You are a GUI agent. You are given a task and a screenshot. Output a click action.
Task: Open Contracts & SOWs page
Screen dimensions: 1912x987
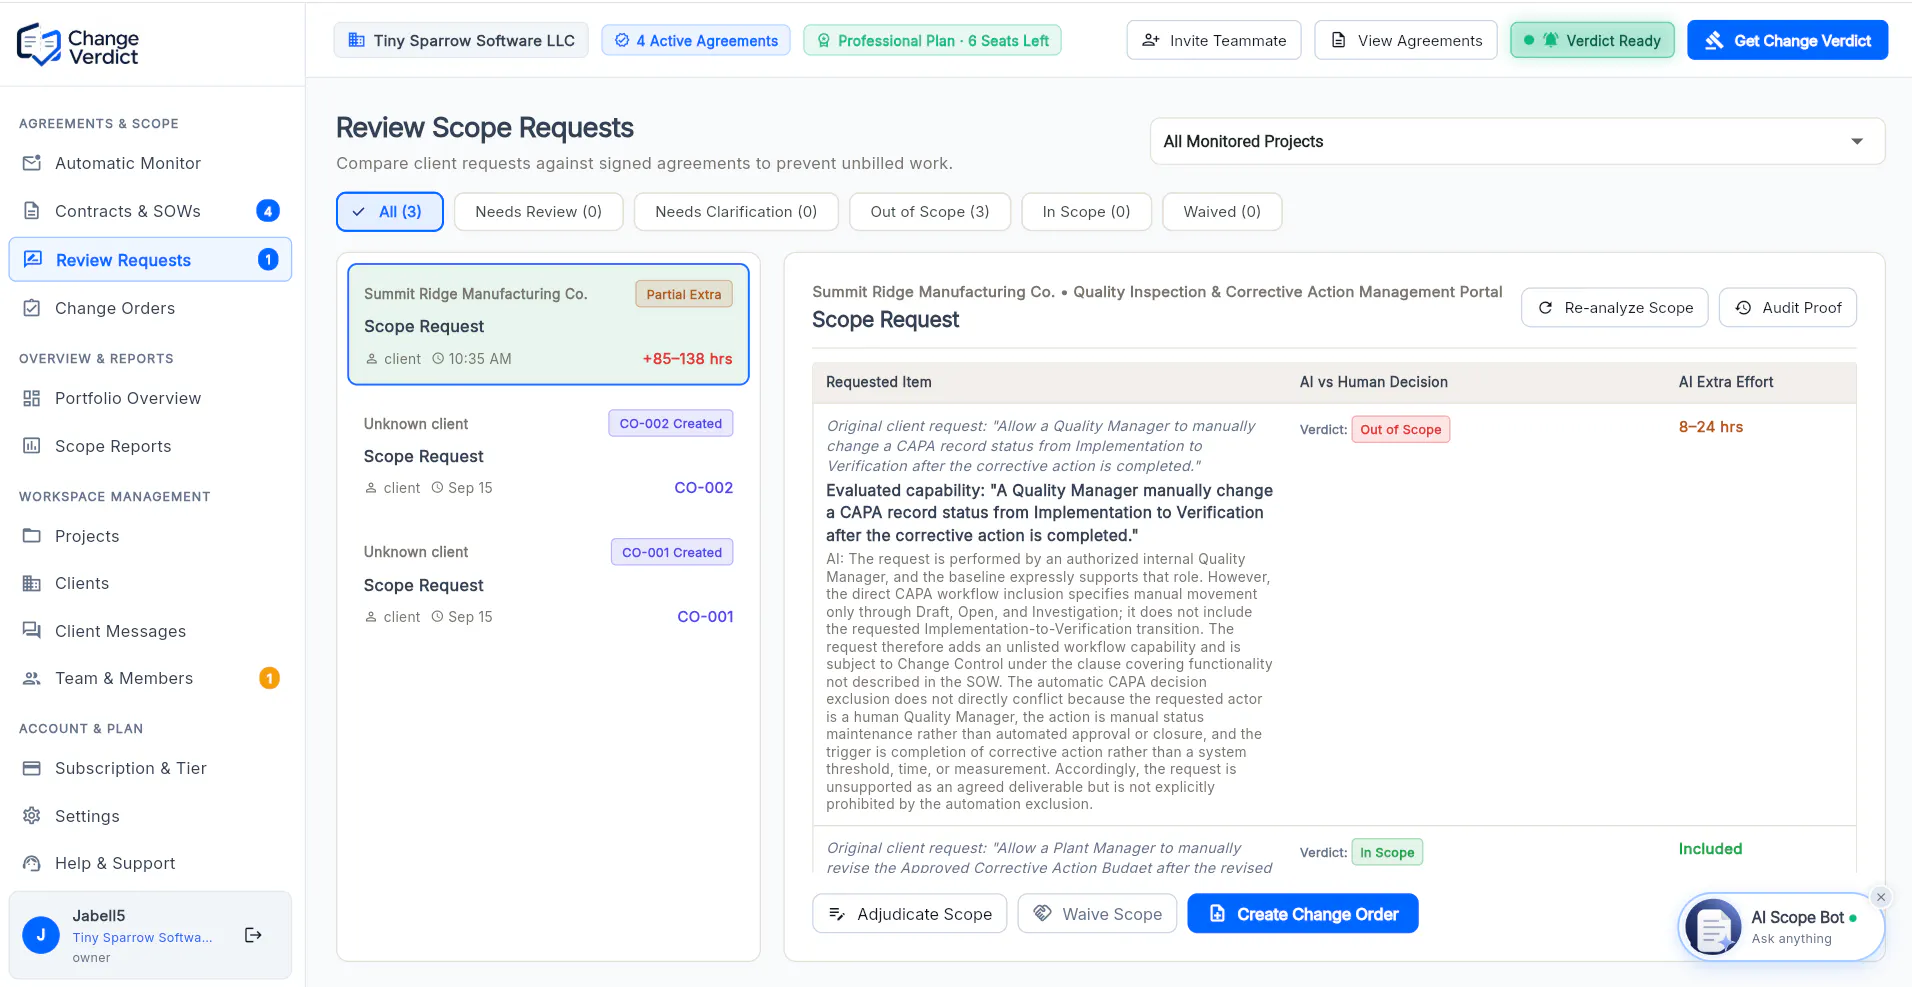point(150,211)
